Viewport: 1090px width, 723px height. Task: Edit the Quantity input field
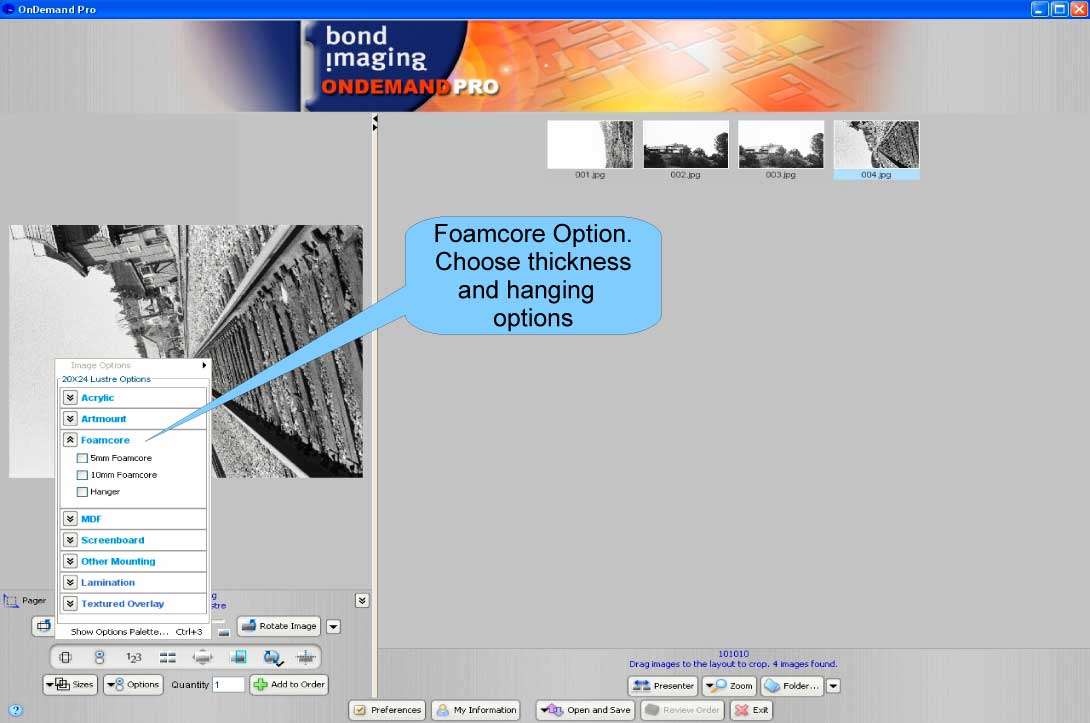(x=227, y=685)
